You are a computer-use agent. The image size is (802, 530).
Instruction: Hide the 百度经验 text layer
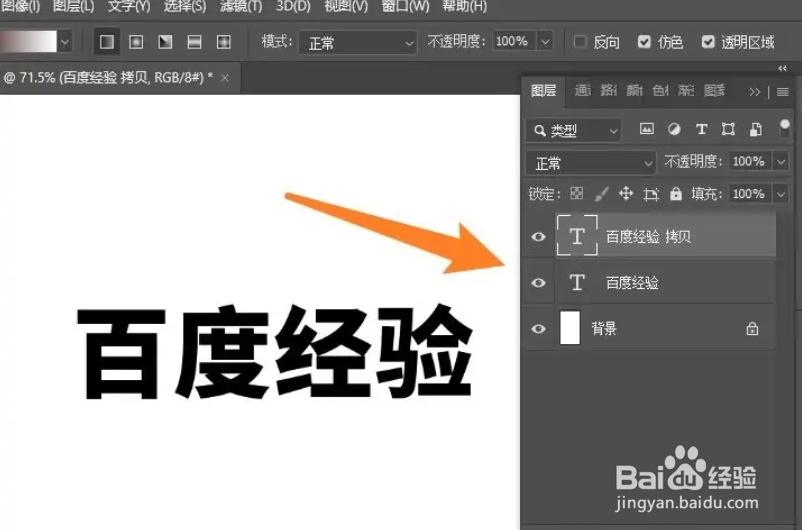[x=538, y=283]
